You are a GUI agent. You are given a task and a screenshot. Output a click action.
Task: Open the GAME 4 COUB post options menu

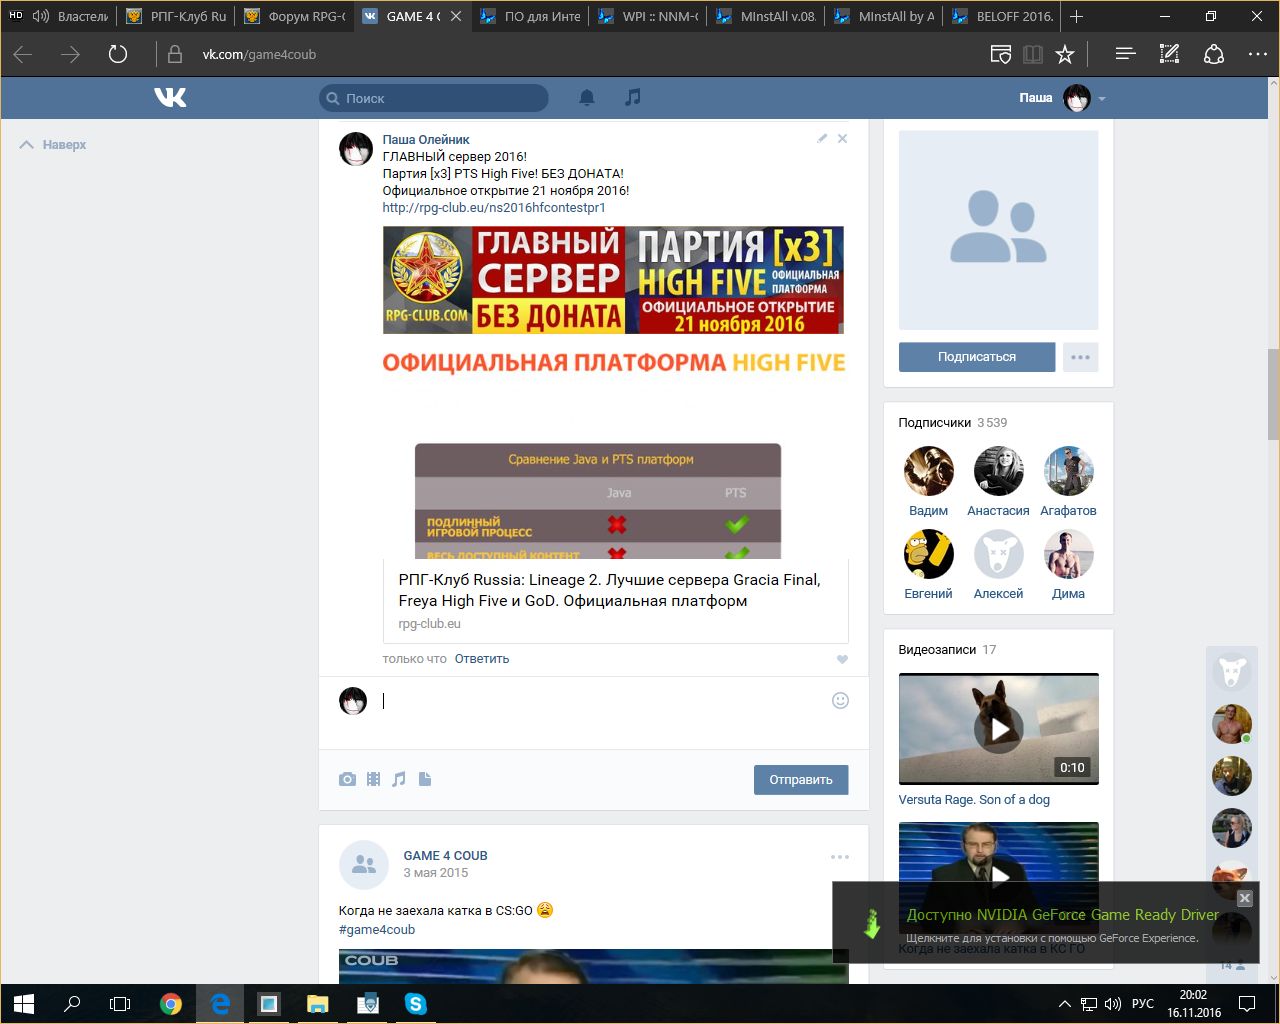click(839, 857)
